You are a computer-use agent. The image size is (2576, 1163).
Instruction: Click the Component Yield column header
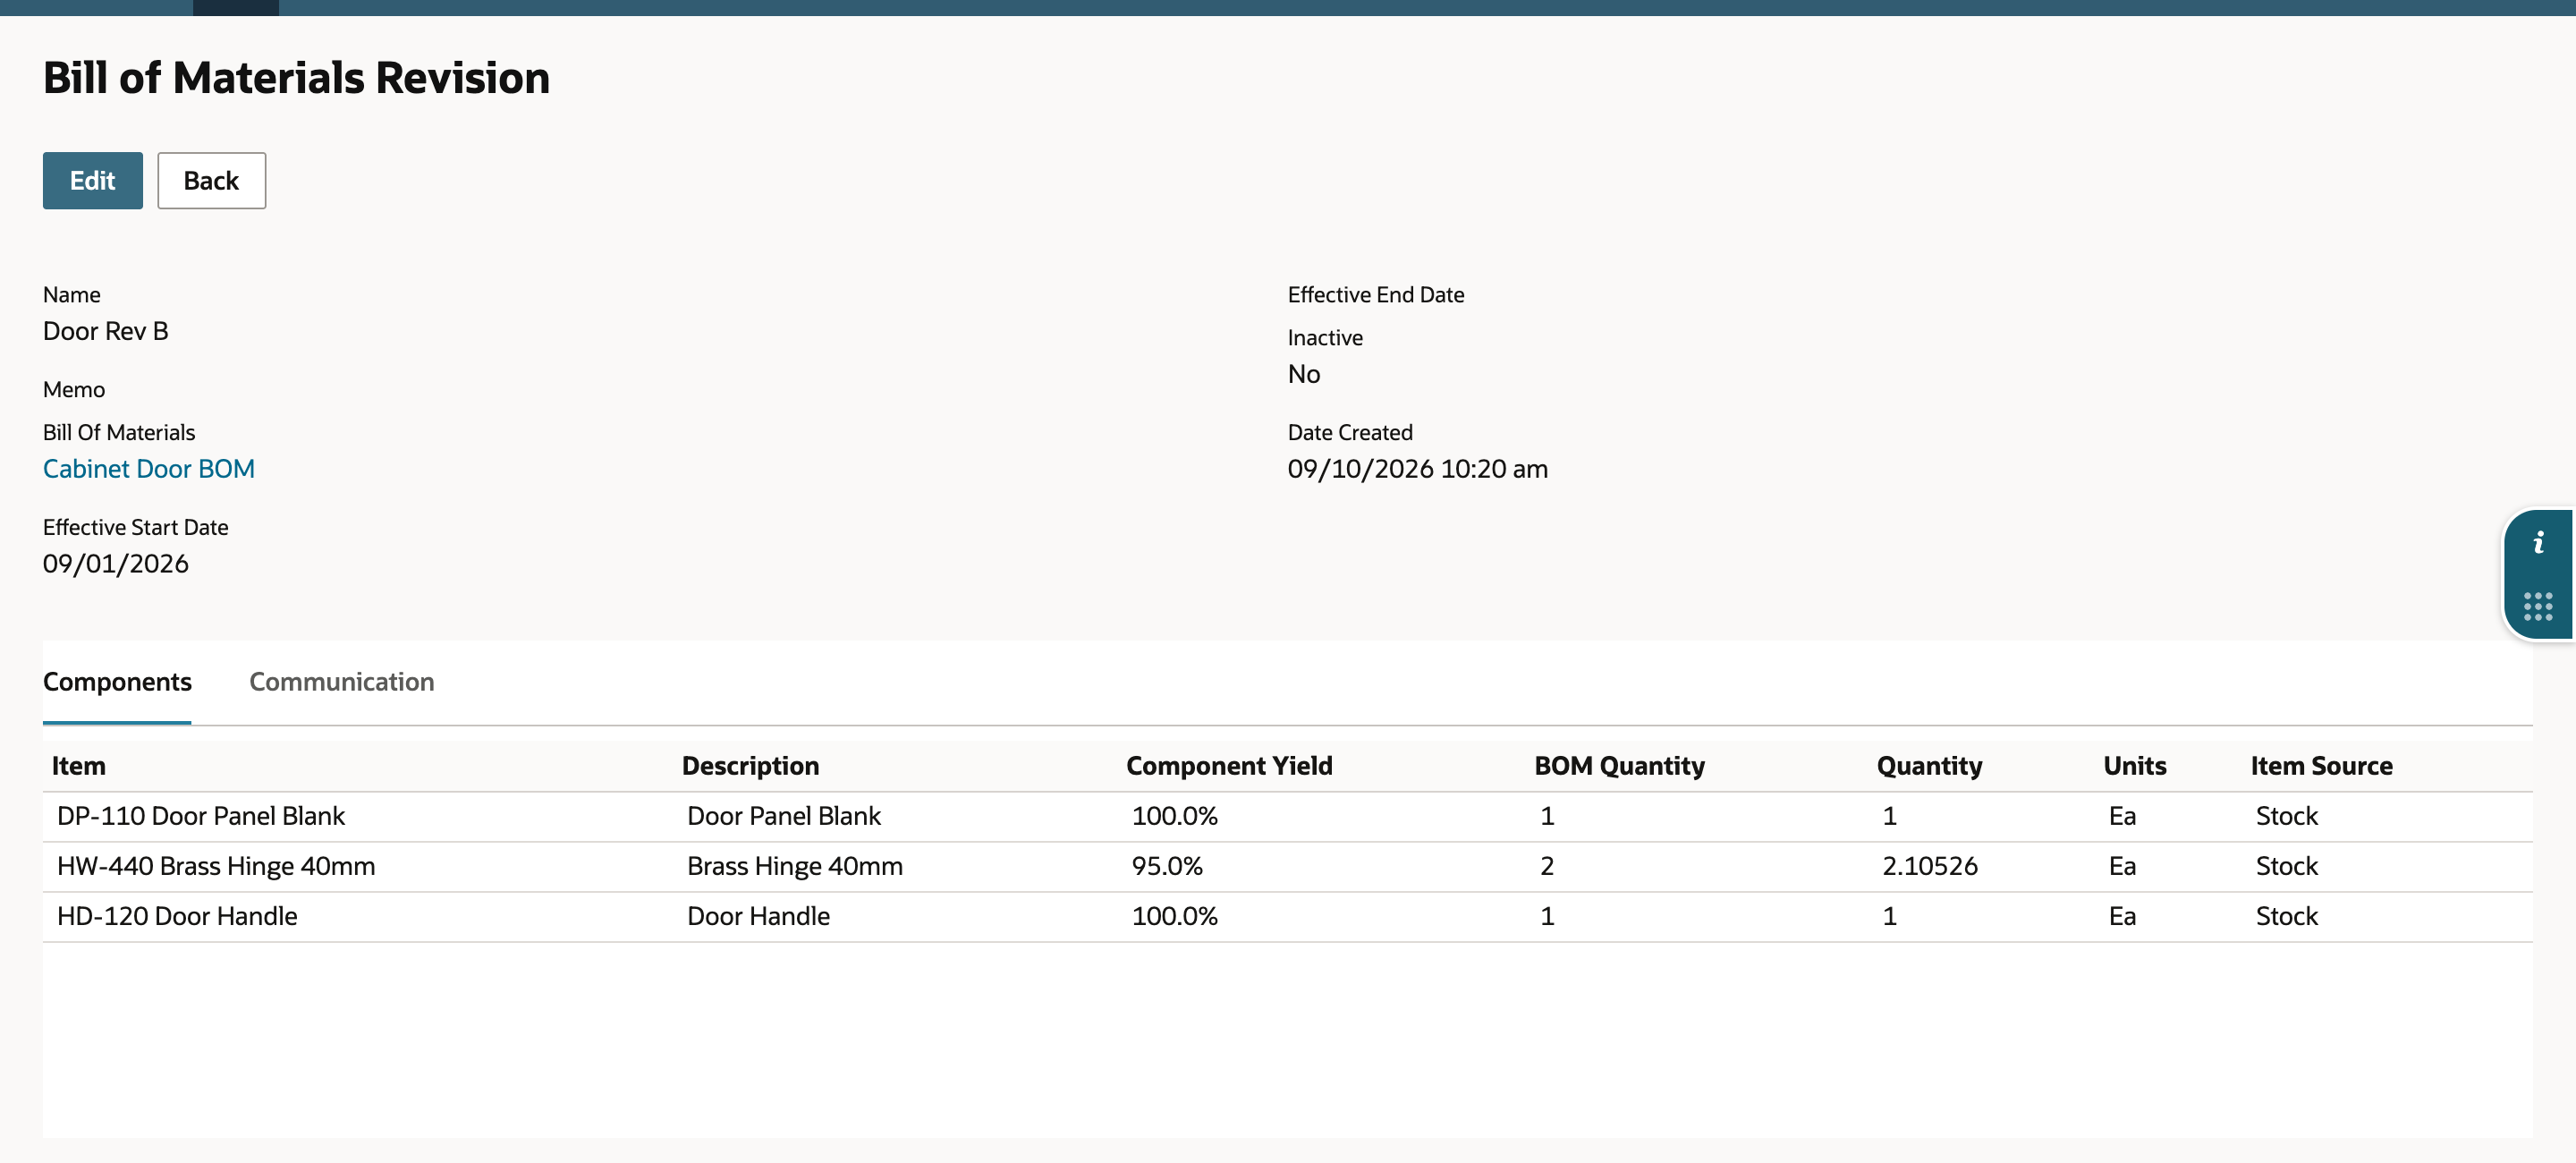[1229, 766]
